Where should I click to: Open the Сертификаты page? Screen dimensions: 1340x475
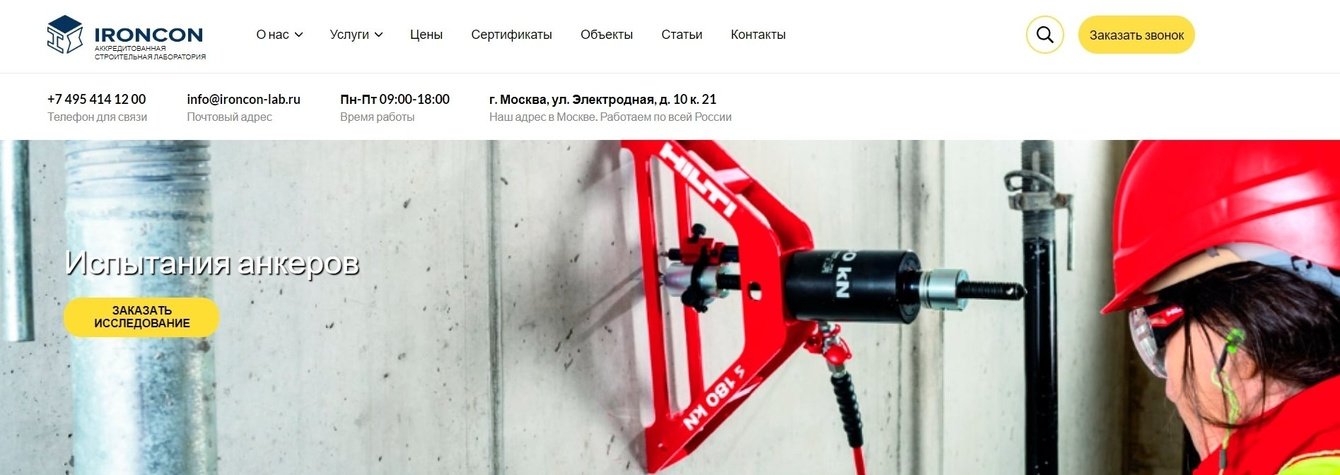coord(511,34)
